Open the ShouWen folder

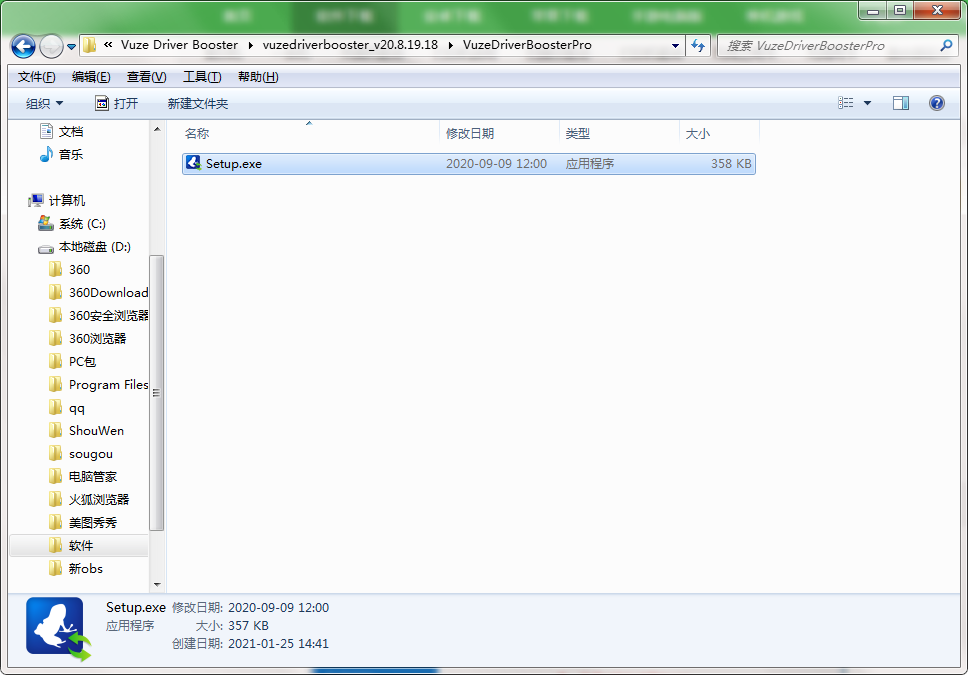click(x=96, y=431)
